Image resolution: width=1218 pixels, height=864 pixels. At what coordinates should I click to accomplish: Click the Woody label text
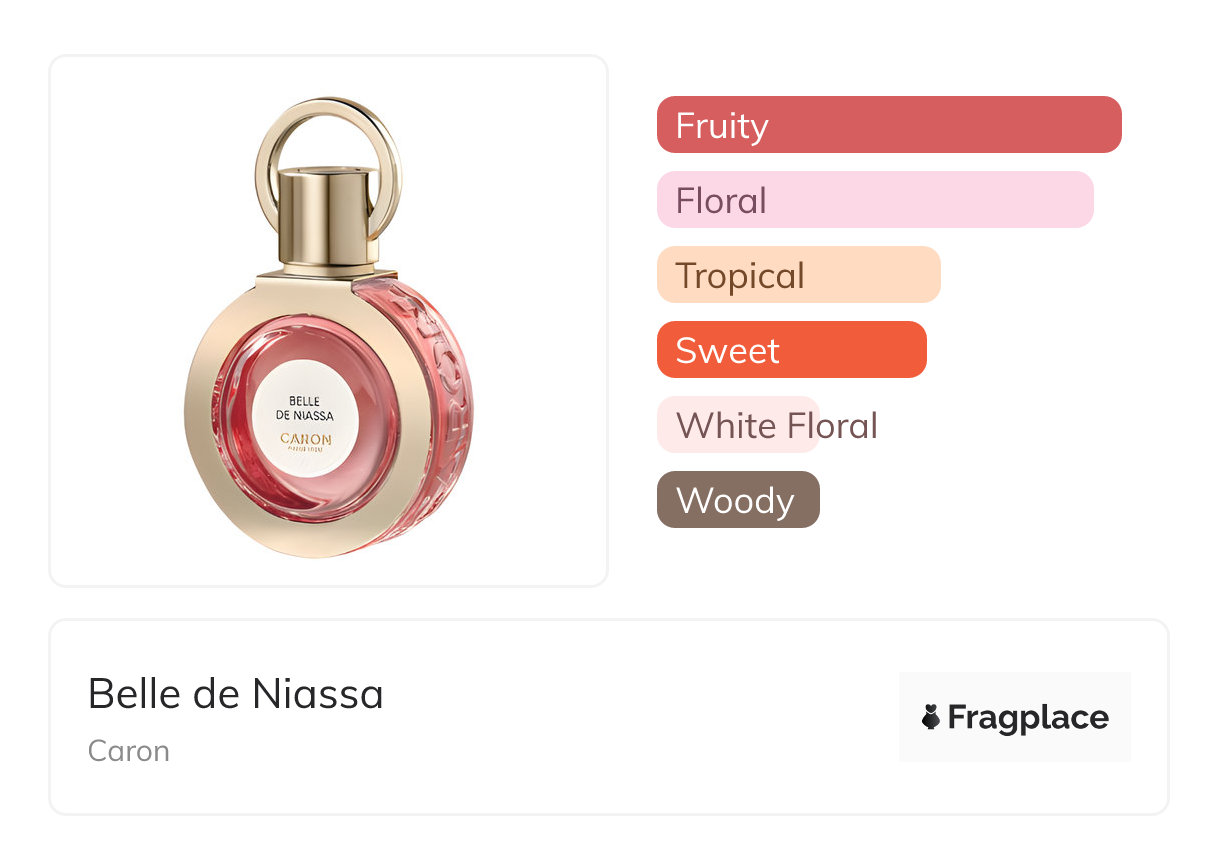point(735,500)
